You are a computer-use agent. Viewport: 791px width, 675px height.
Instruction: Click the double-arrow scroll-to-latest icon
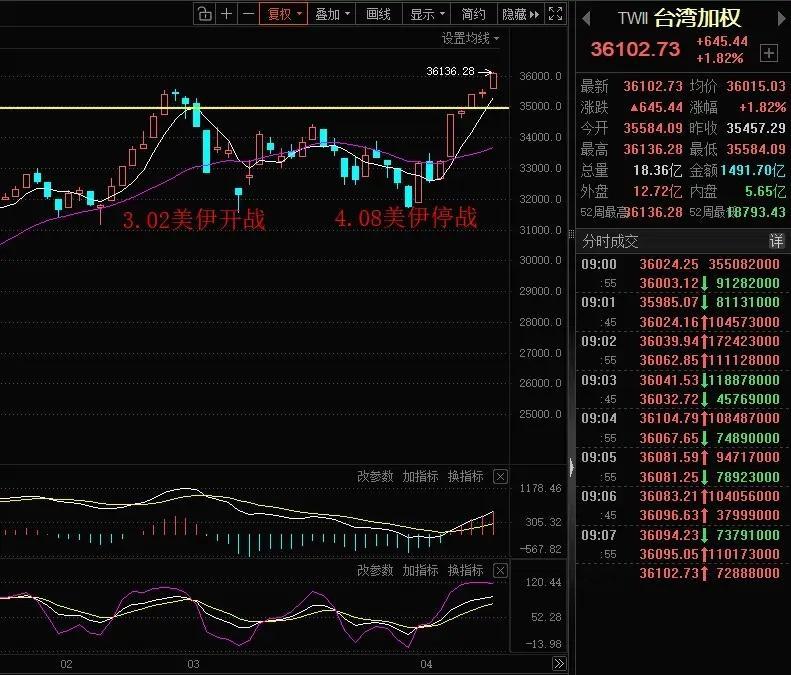tap(558, 663)
